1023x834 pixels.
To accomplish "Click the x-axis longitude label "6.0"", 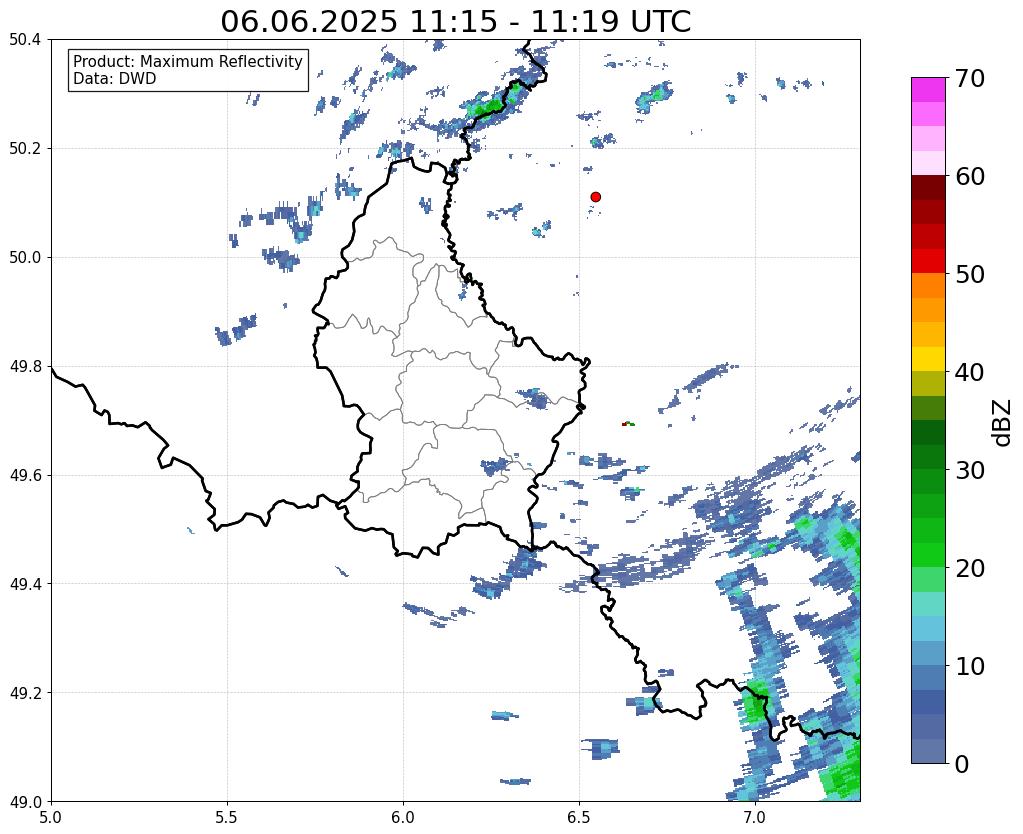I will (403, 816).
